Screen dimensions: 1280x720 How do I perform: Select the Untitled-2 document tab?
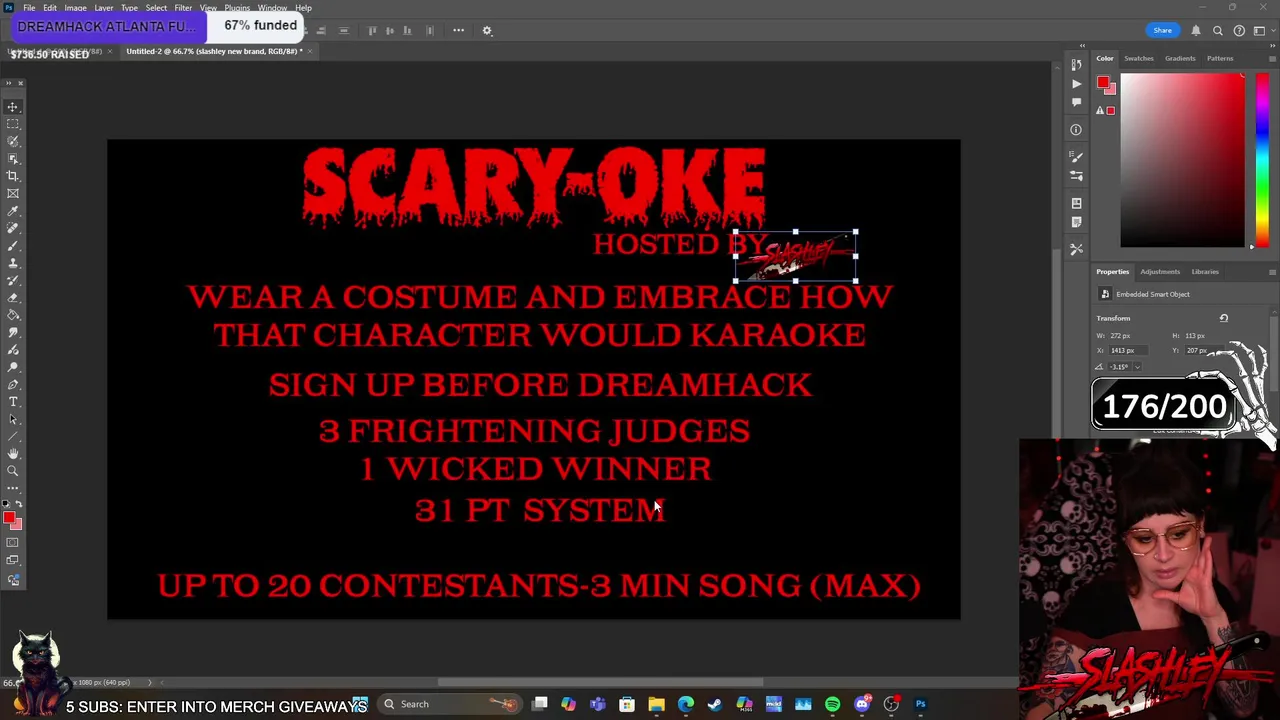click(214, 51)
